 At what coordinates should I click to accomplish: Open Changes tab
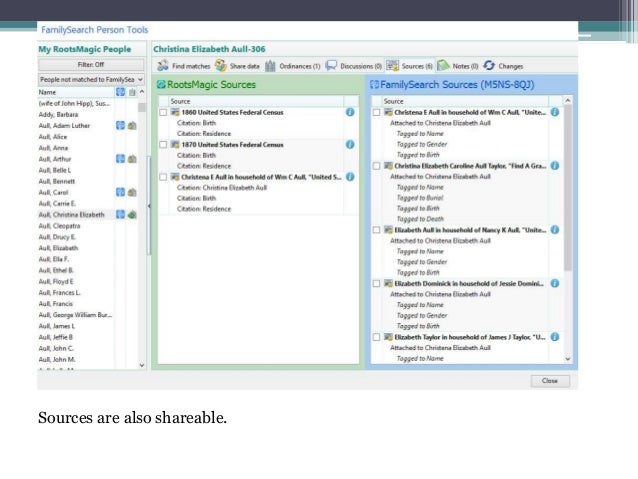pyautogui.click(x=503, y=66)
